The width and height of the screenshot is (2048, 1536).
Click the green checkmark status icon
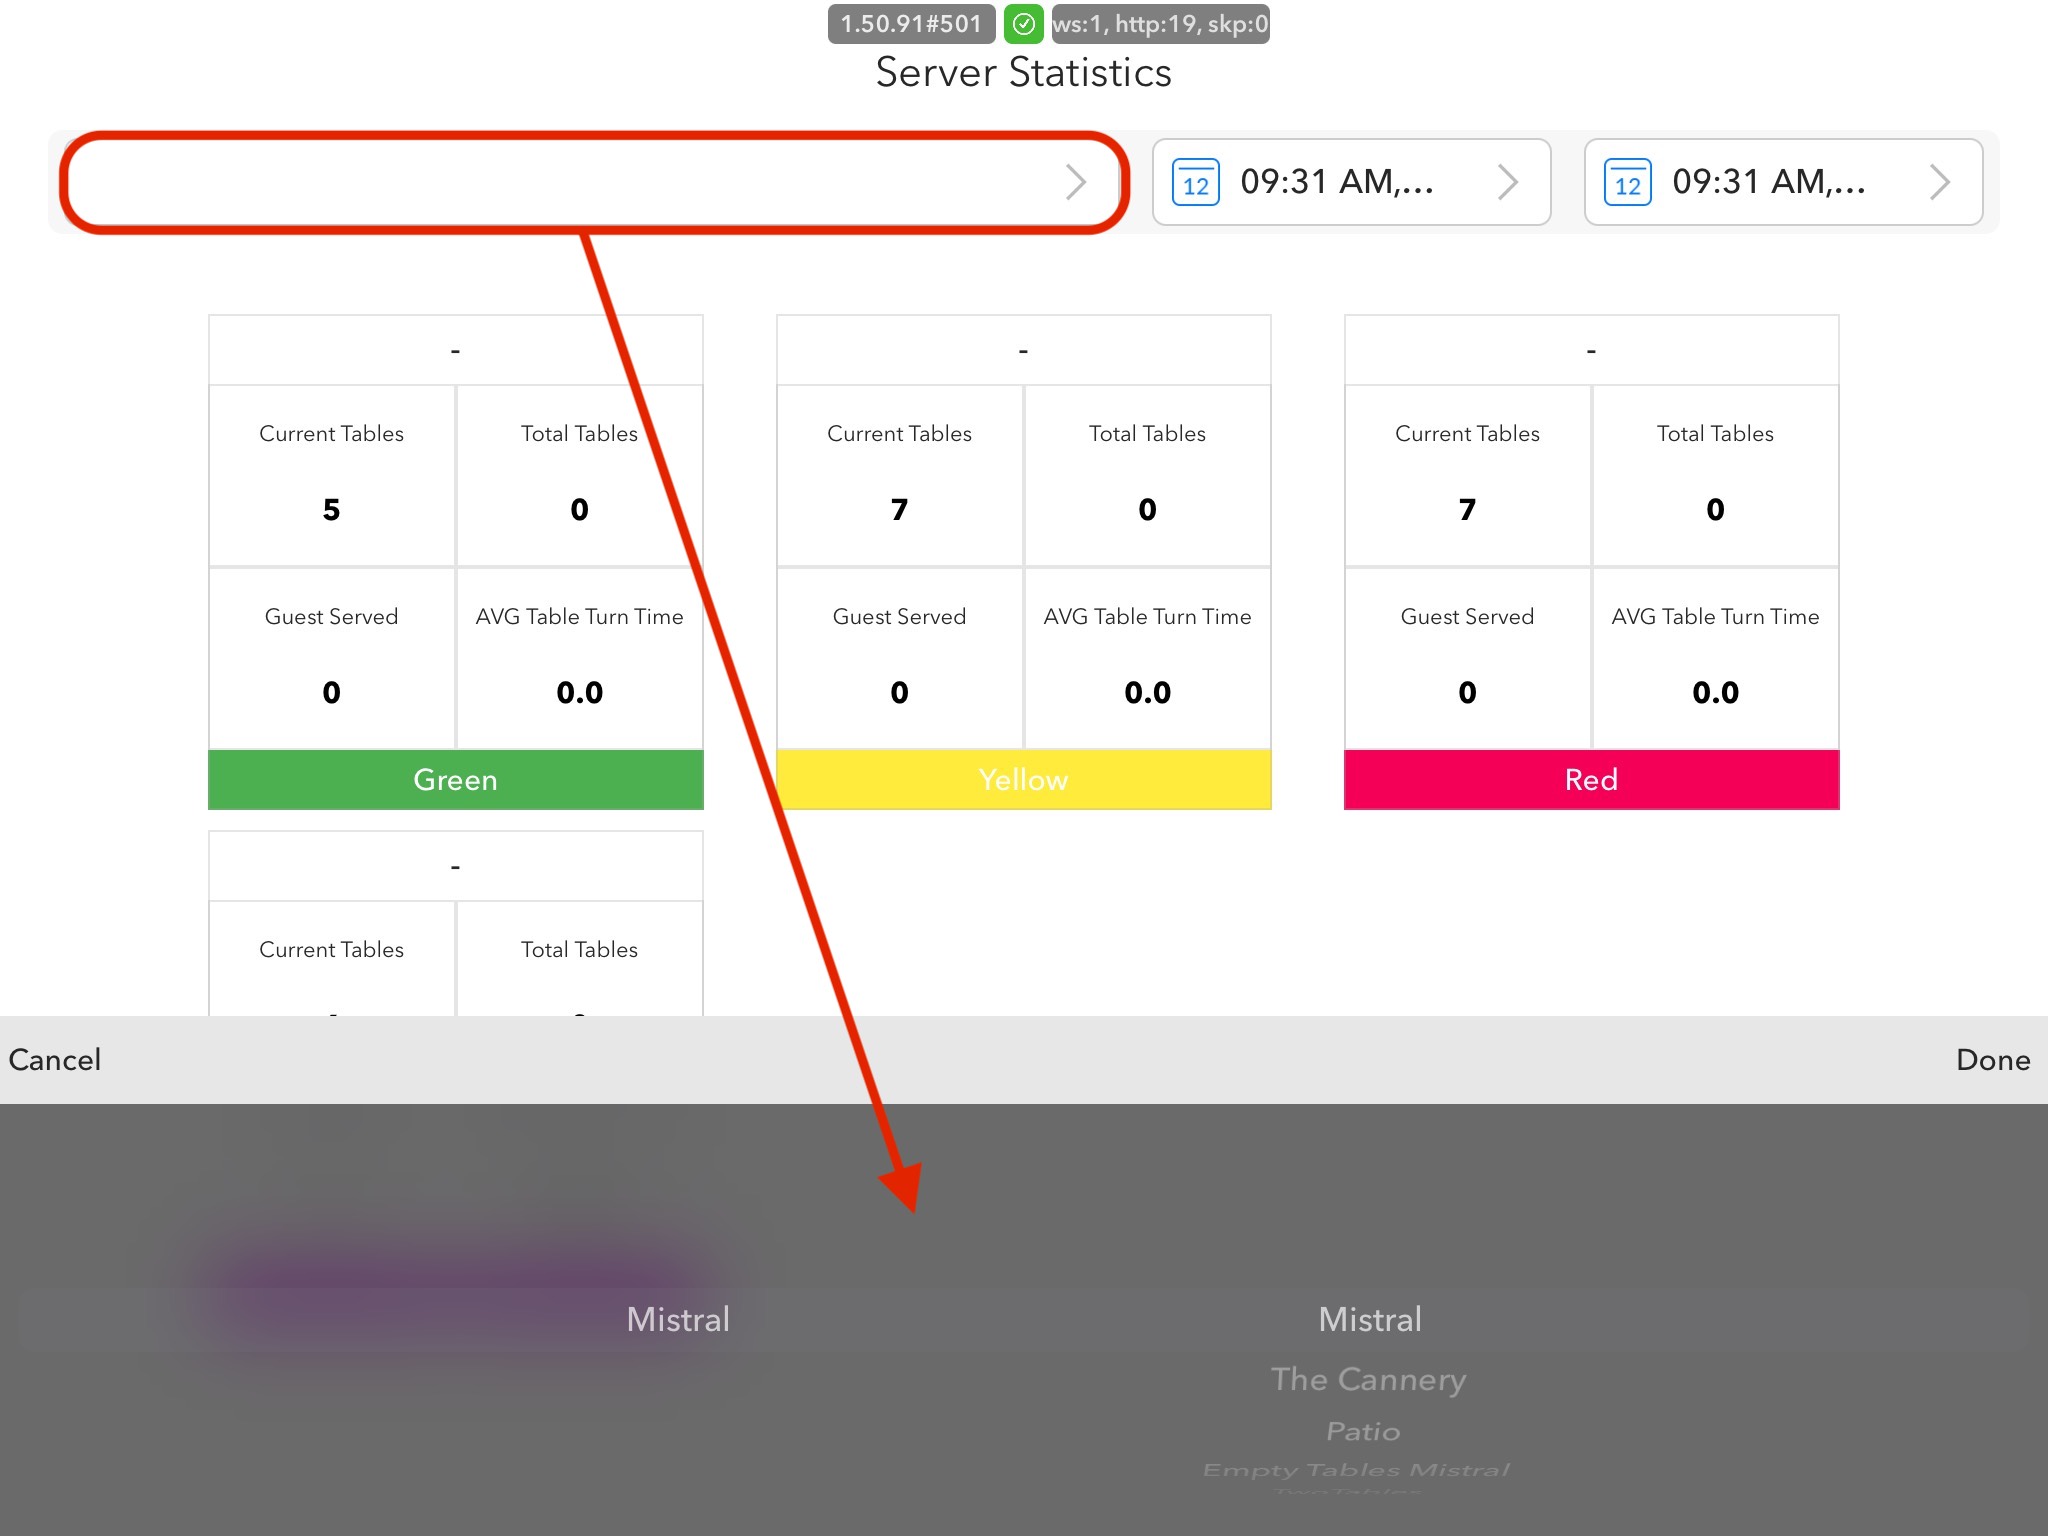[1023, 24]
